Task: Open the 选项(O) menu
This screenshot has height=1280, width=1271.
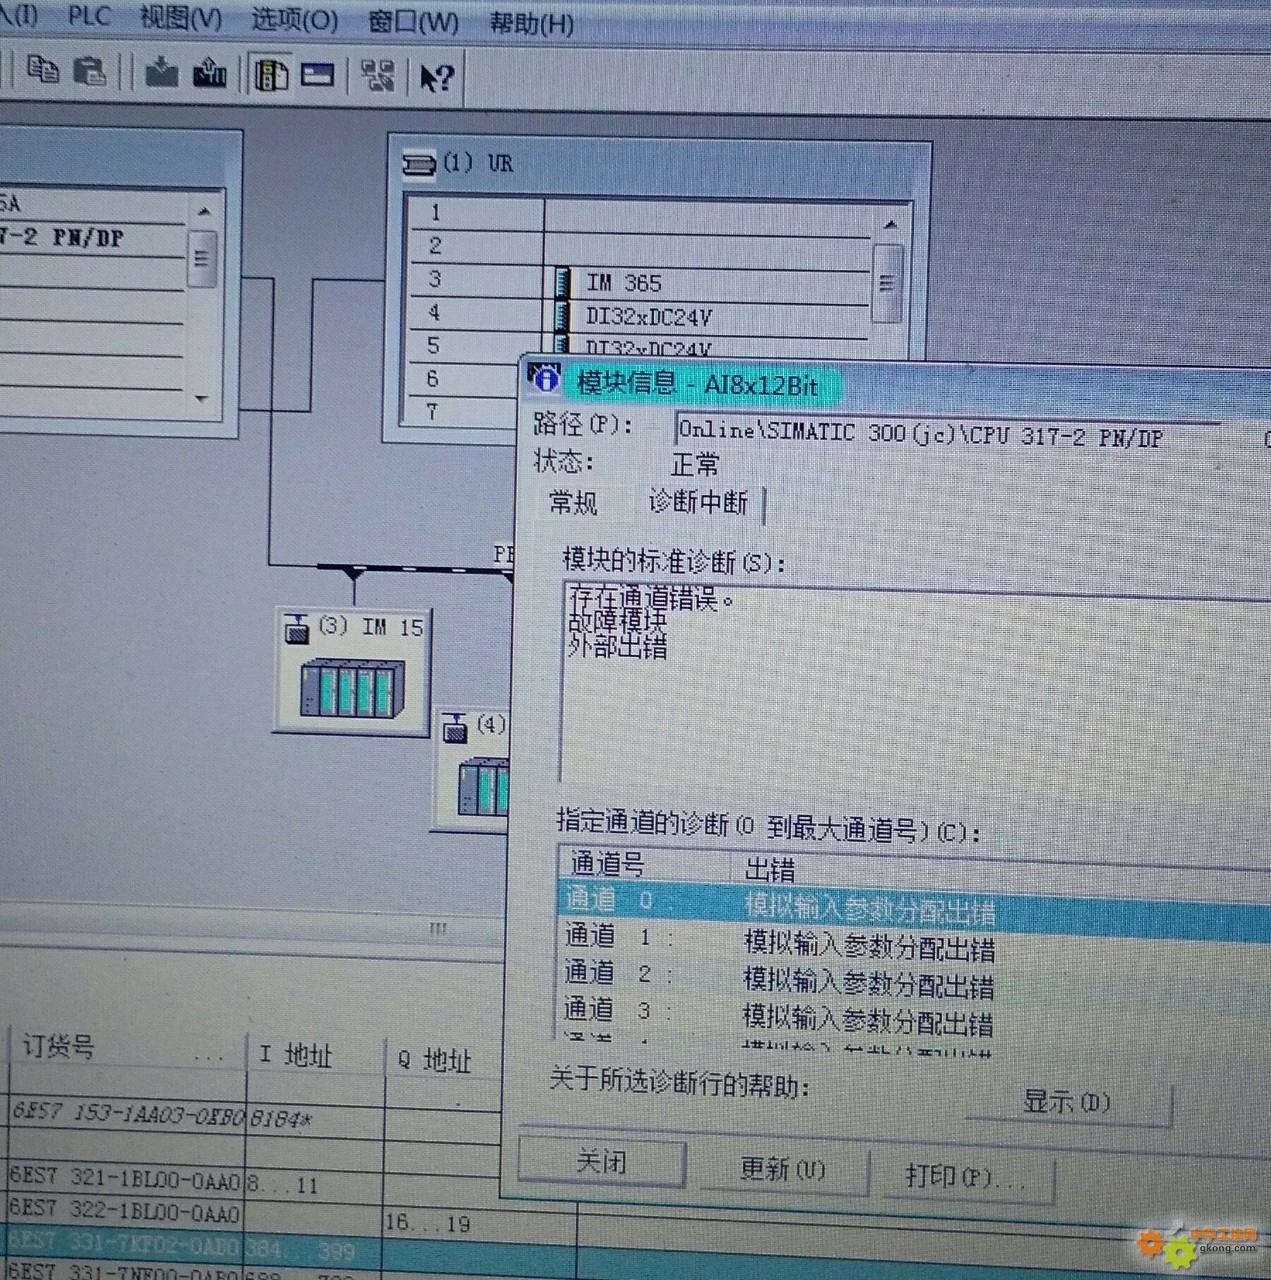Action: pos(294,20)
